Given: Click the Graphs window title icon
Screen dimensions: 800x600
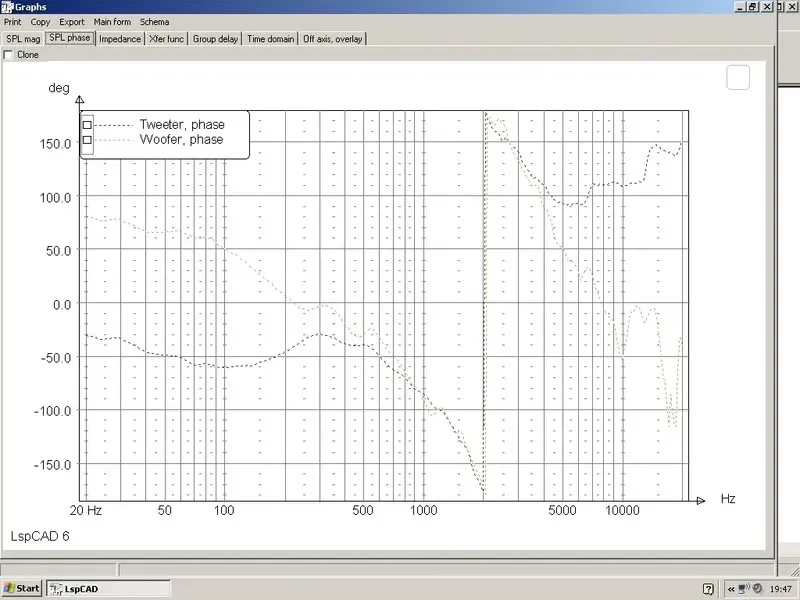Looking at the screenshot, I should [x=7, y=7].
